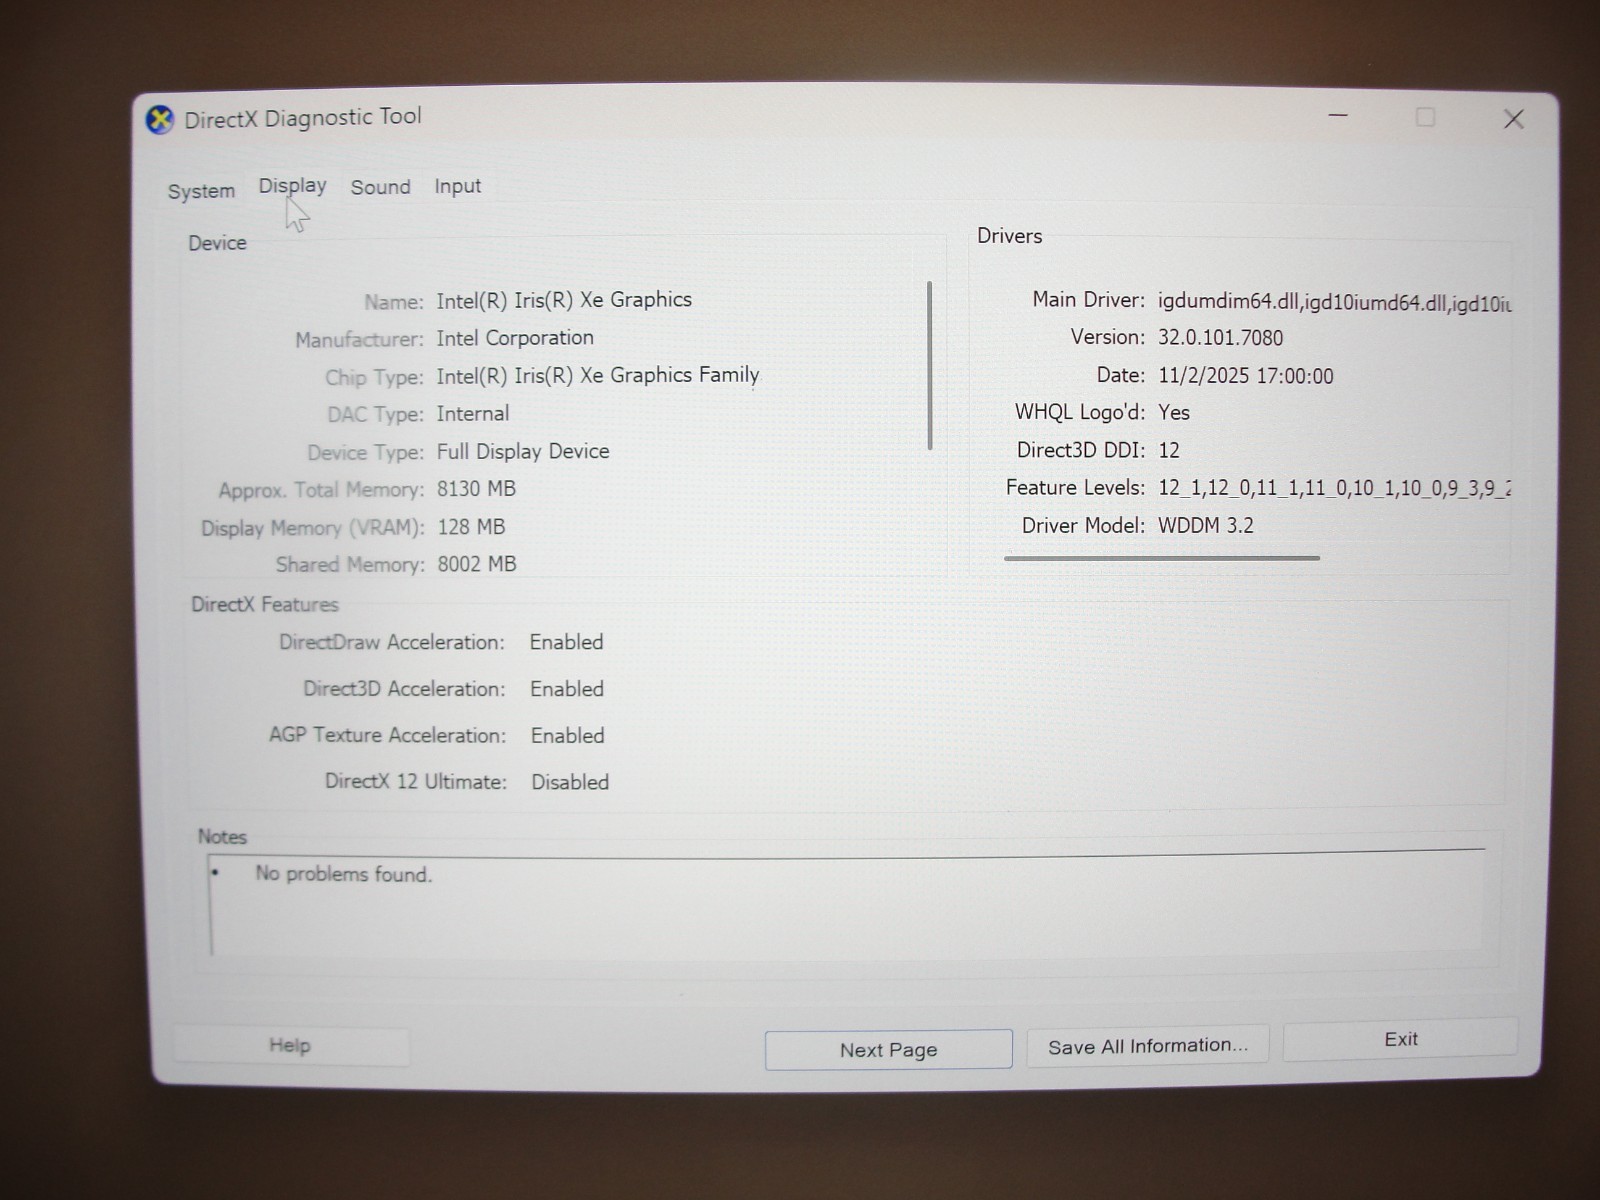Click the Main Driver file list value
1600x1200 pixels.
(x=1334, y=303)
